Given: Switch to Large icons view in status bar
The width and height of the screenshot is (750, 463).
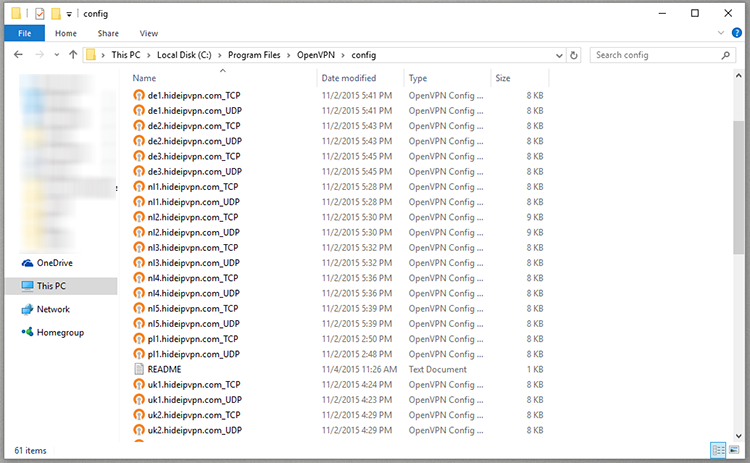Looking at the screenshot, I should 734,450.
